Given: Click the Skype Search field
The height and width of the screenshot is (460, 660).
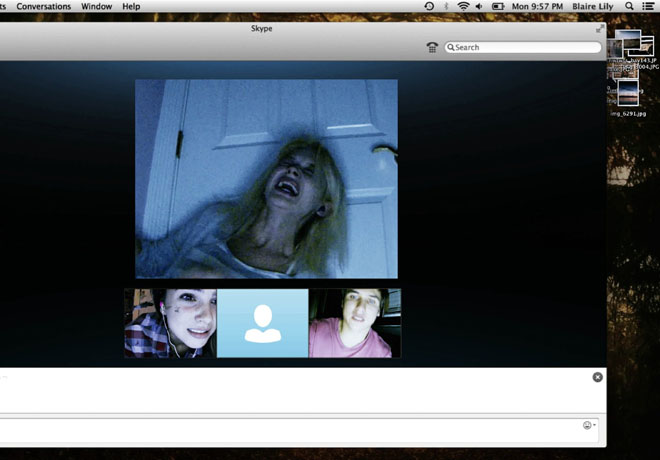Looking at the screenshot, I should (523, 47).
